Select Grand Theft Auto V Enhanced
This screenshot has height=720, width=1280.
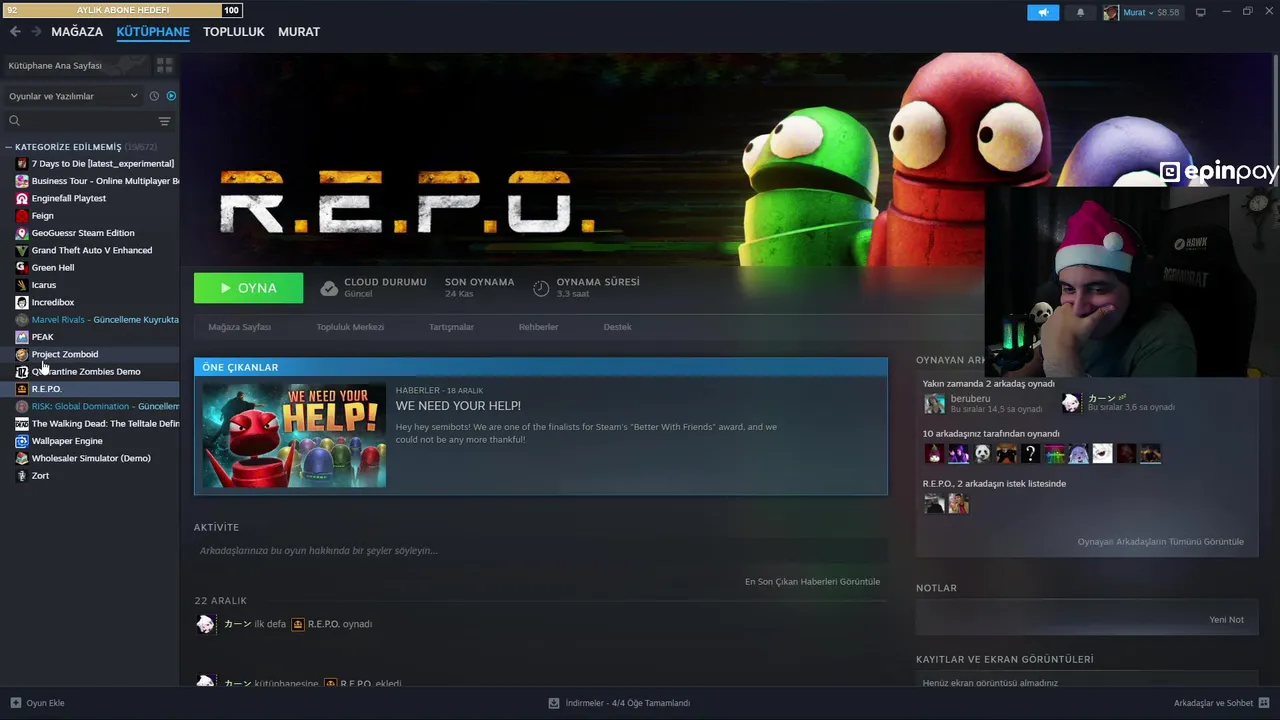click(96, 250)
